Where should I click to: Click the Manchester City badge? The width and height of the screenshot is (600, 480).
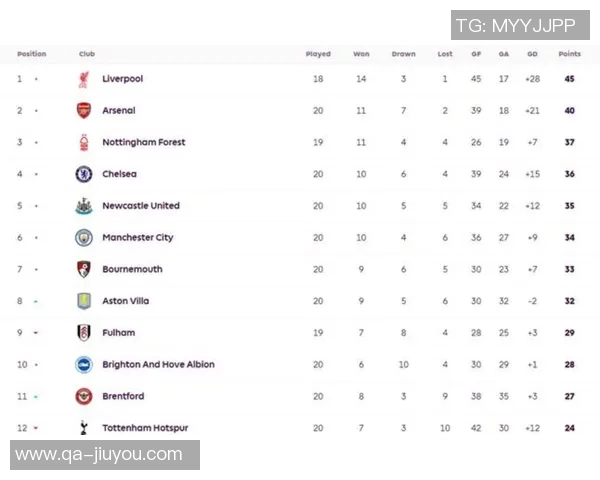point(83,238)
